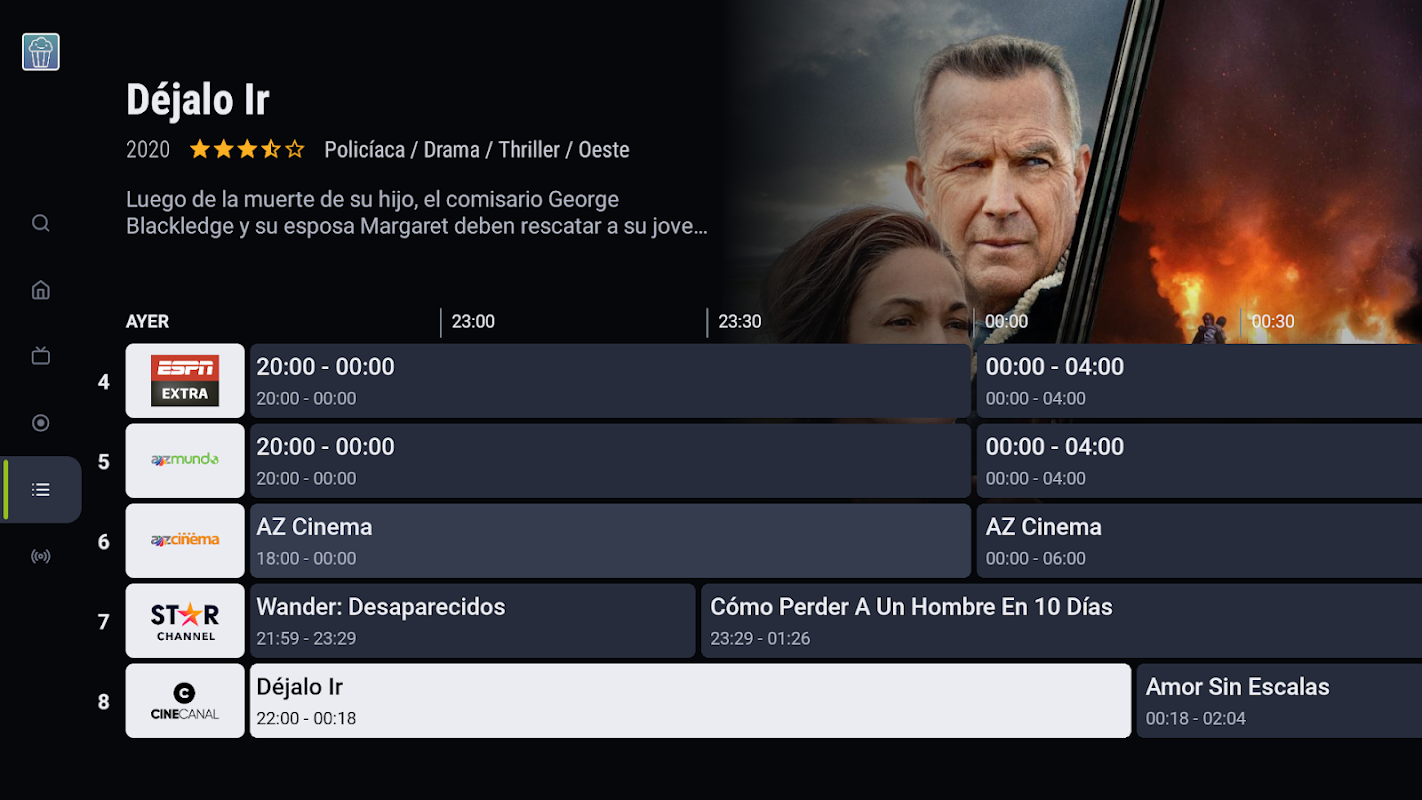Screen dimensions: 1422x800
Task: Select Cómo Perder A Un Hombre En 10 Días
Action: (x=1061, y=621)
